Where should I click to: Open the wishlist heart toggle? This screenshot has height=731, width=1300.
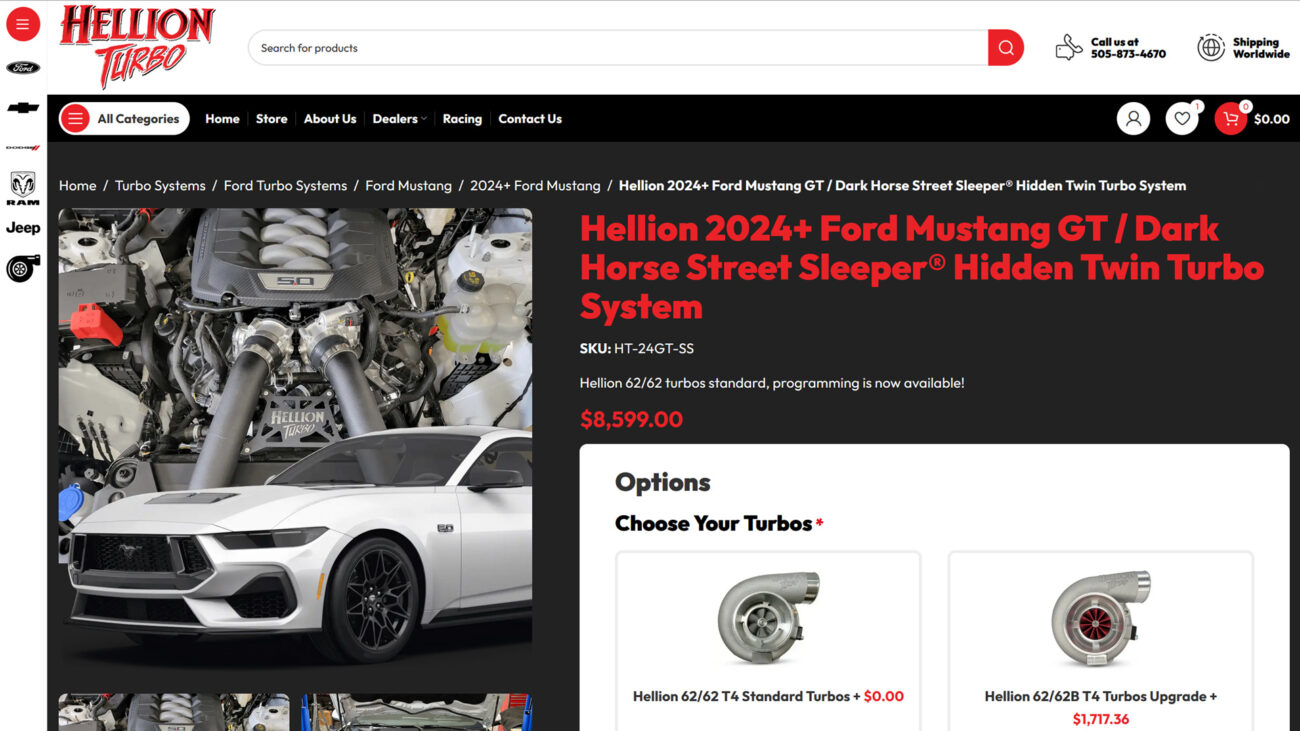pos(1181,118)
